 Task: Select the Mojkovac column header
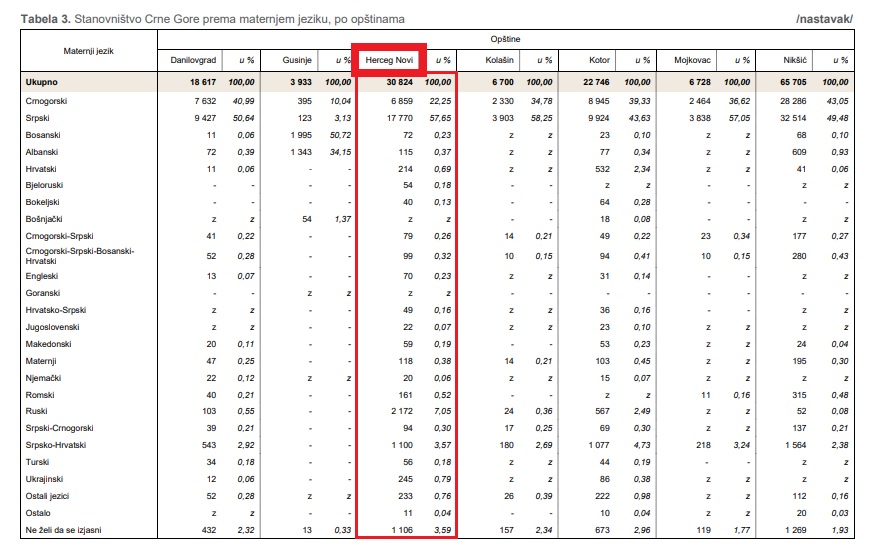692,61
